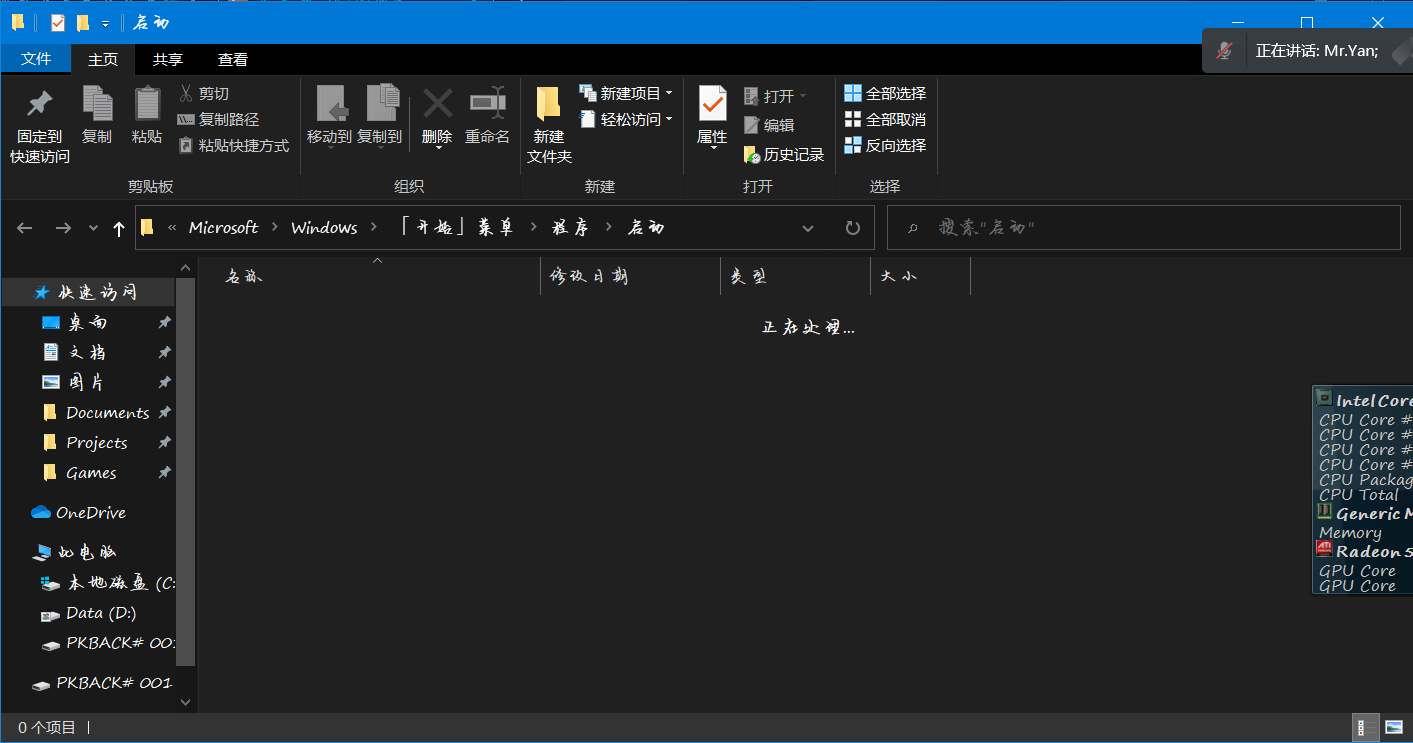Viewport: 1413px width, 743px height.
Task: Click 「开始」菜单 breadcrumb segment
Action: (x=456, y=228)
